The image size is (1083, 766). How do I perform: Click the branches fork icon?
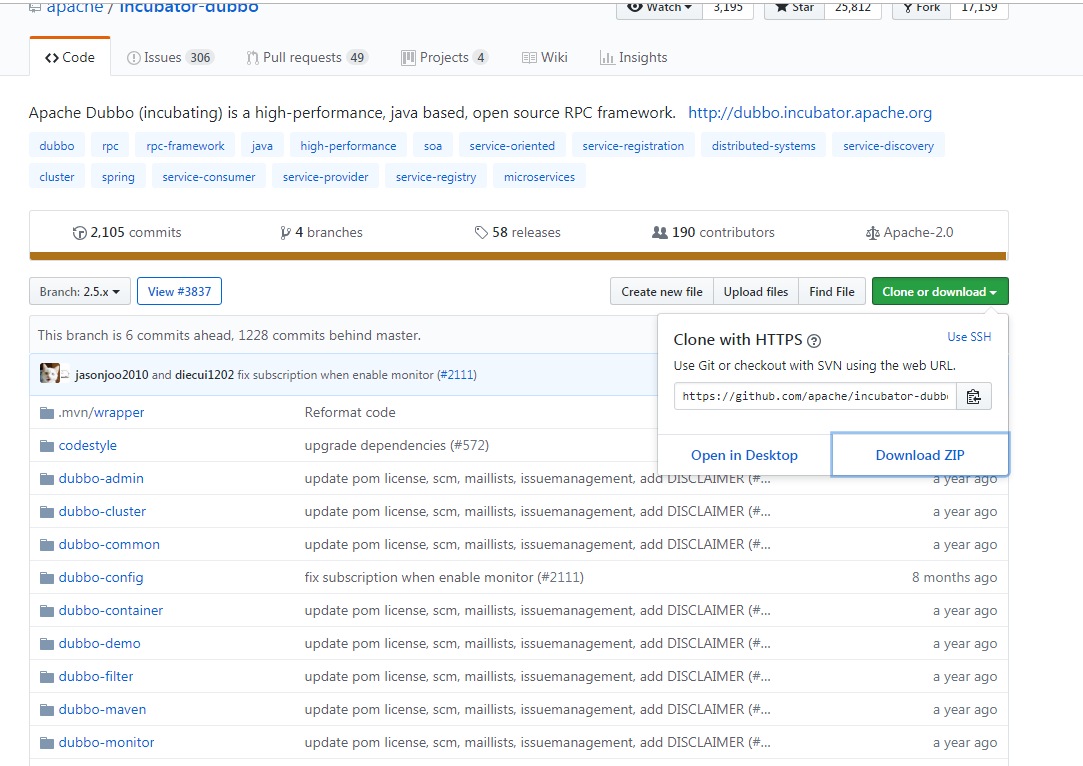[285, 233]
